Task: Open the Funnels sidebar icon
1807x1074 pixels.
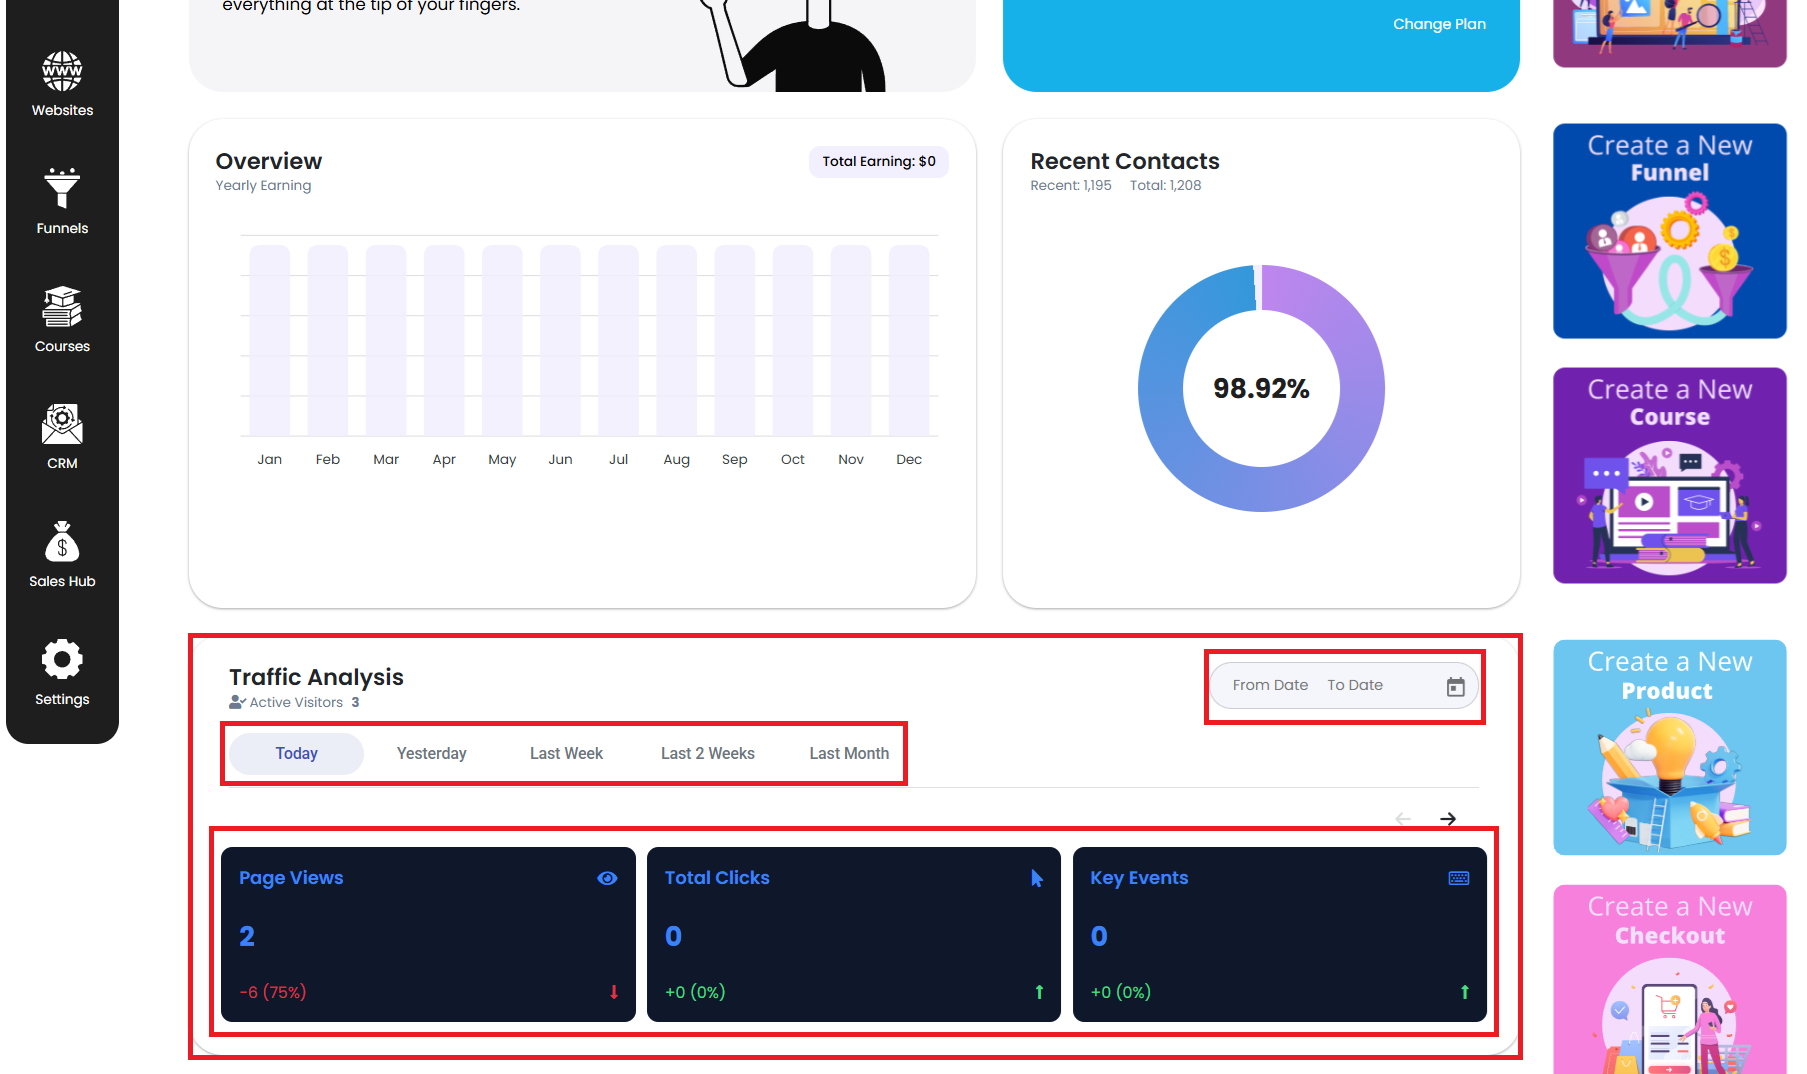Action: [x=62, y=189]
